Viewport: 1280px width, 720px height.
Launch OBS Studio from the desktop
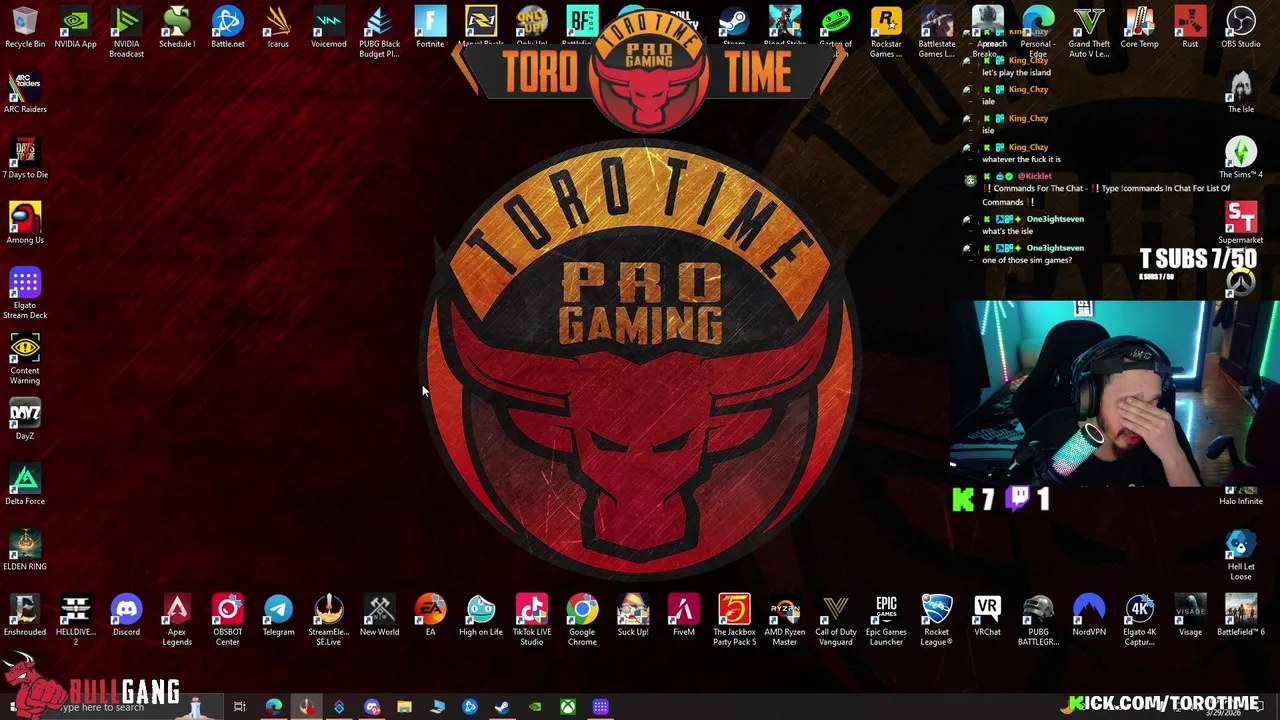coord(1241,28)
